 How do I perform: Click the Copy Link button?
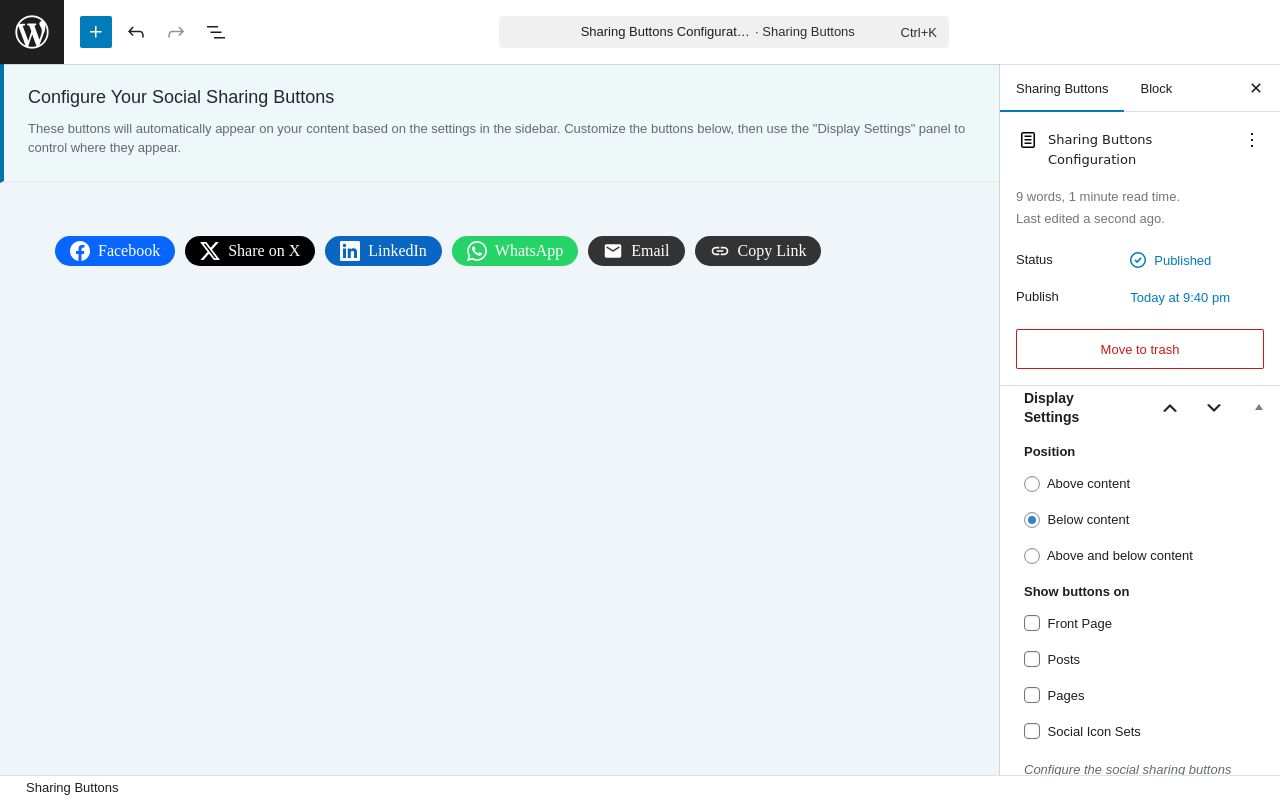pos(758,251)
